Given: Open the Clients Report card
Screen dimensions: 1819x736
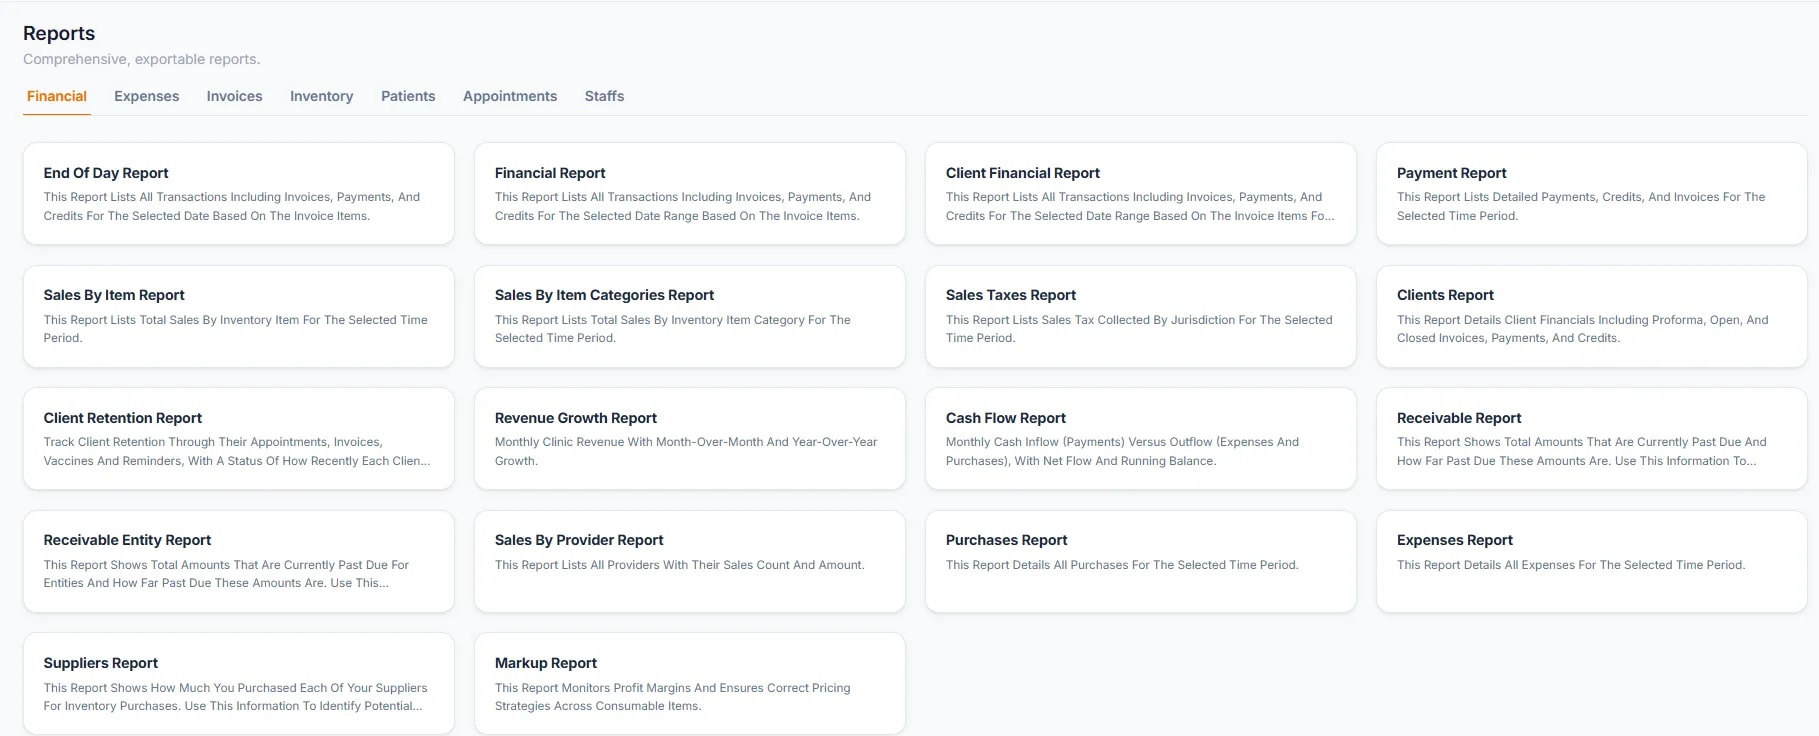Looking at the screenshot, I should [x=1592, y=316].
